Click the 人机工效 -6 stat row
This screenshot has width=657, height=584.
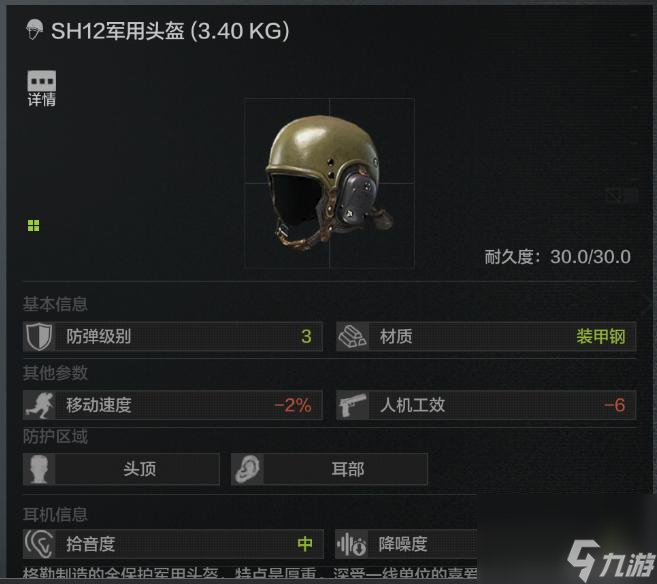pos(486,405)
